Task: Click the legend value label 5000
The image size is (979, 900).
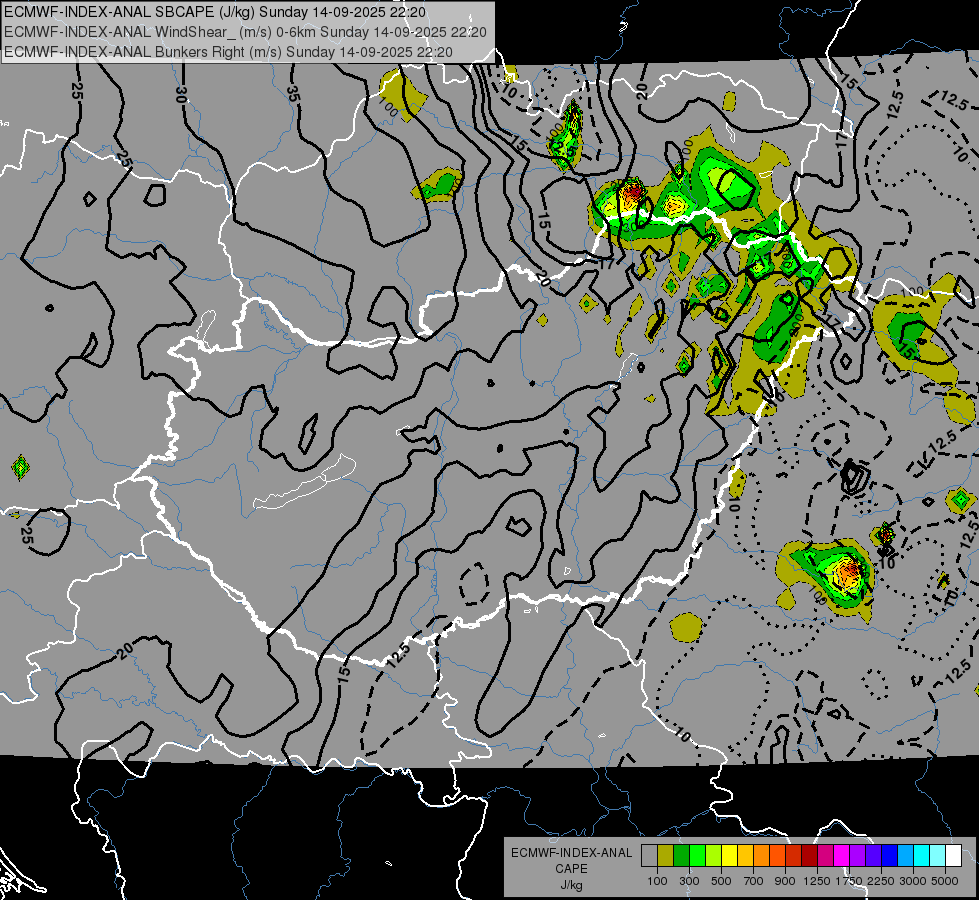Action: coord(945,881)
